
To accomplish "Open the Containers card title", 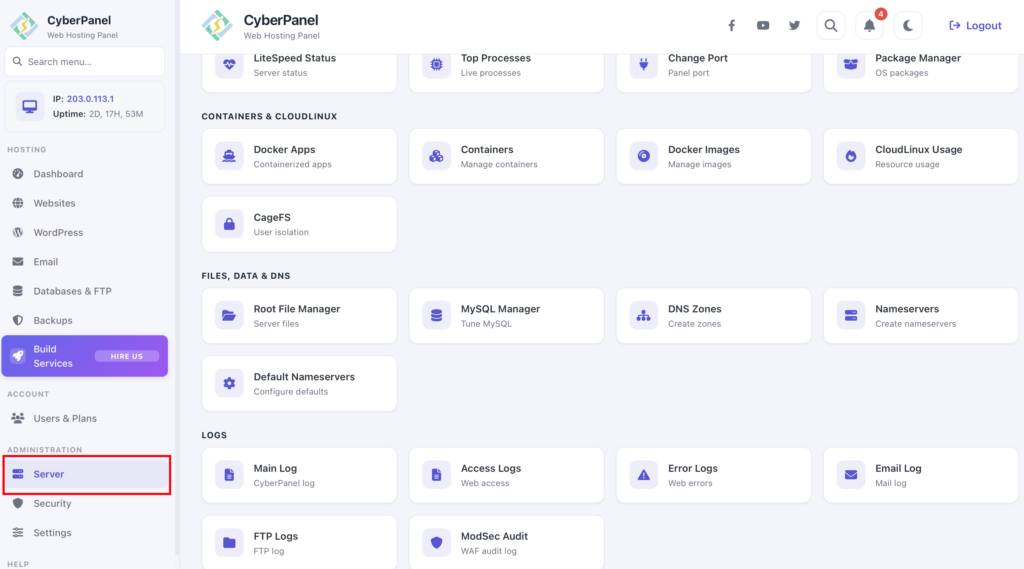I will pyautogui.click(x=487, y=150).
